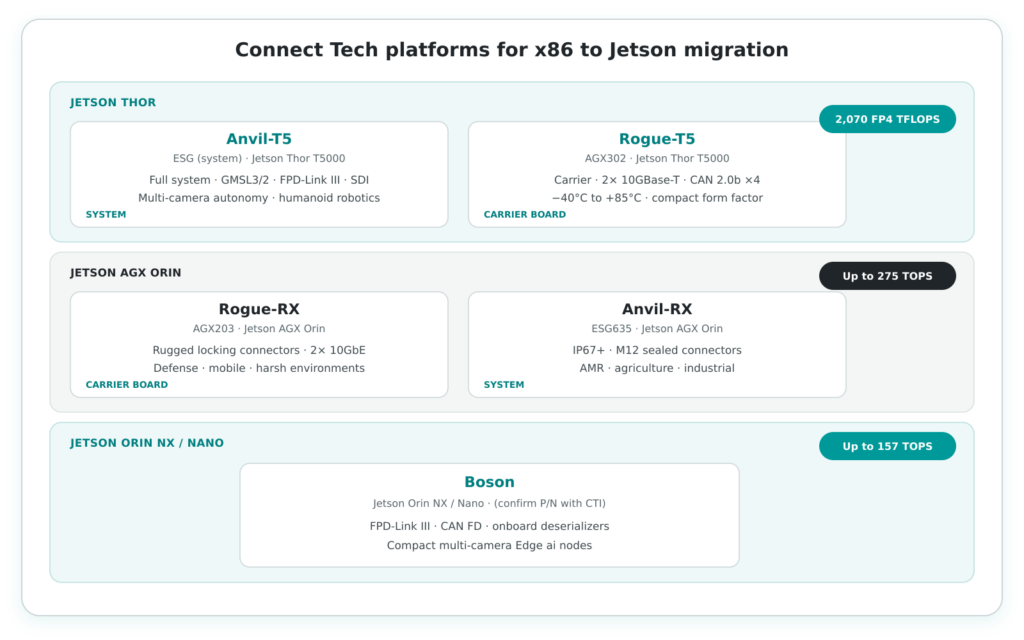Viewport: 1024px width, 640px height.
Task: Click 'FPD-Link III · CAN FD · onboard deserializers' line
Action: pos(489,526)
